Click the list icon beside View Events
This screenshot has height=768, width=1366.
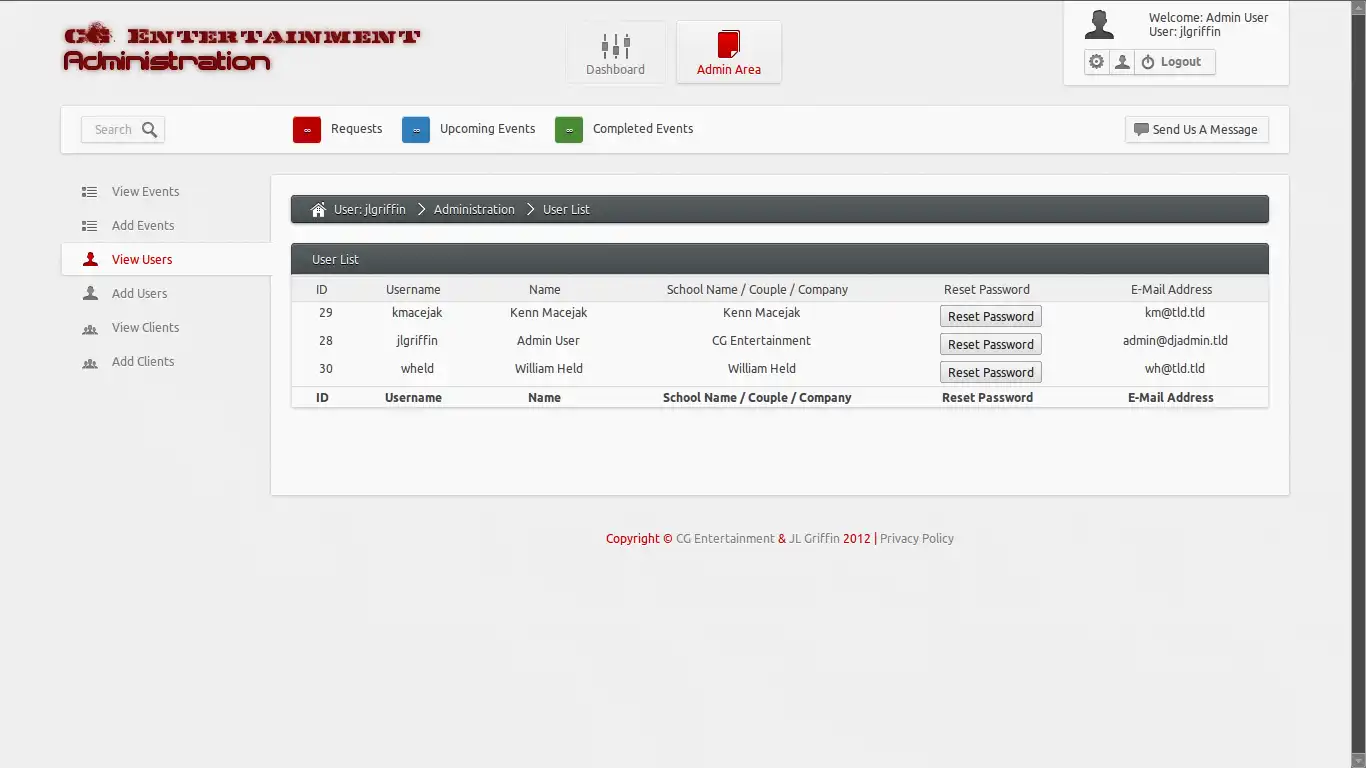(x=90, y=192)
